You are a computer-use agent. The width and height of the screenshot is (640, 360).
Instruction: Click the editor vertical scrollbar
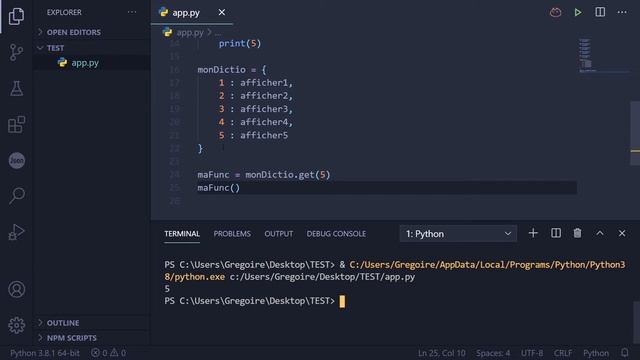click(635, 133)
